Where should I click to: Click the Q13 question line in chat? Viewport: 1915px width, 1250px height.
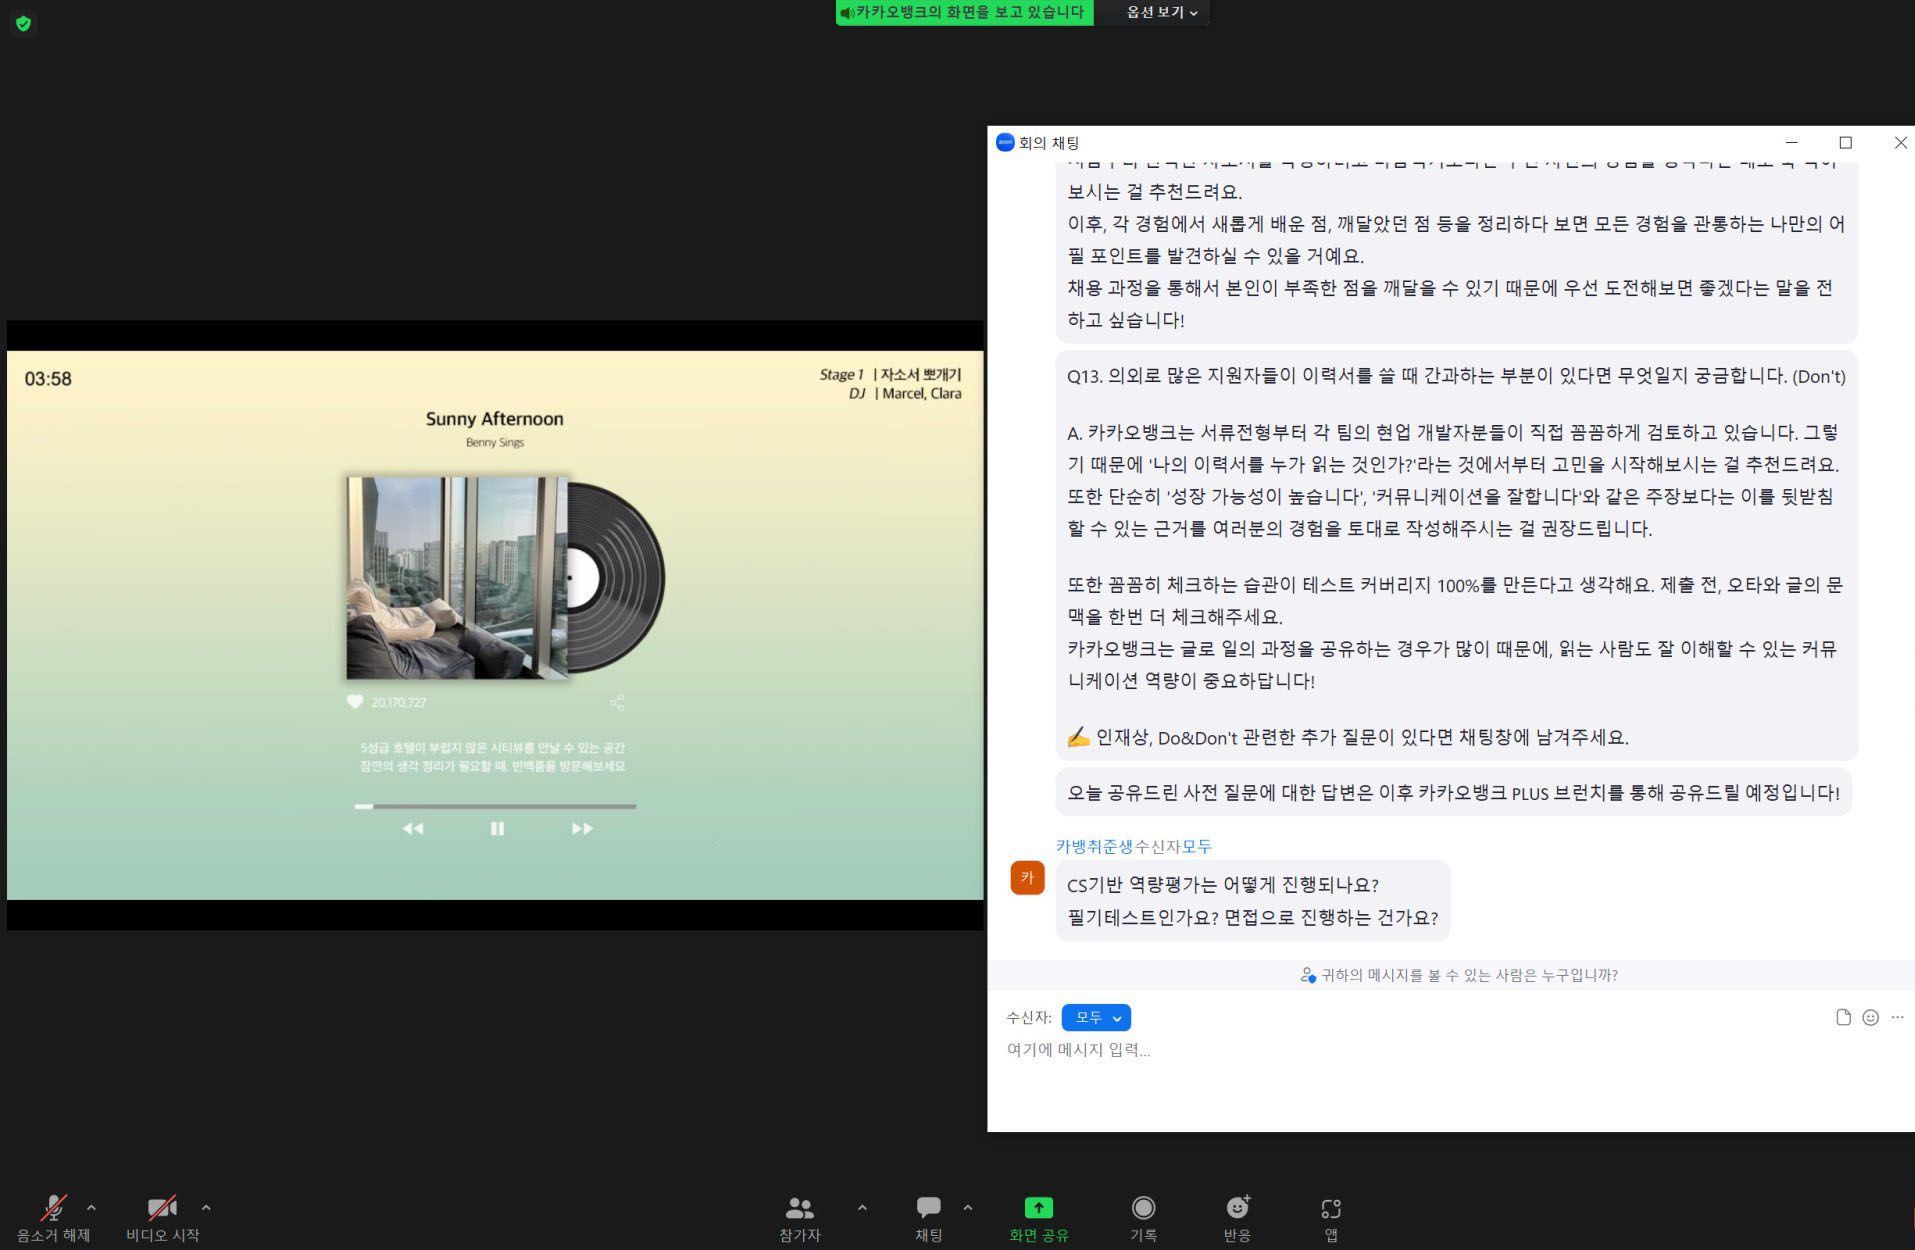click(x=1456, y=377)
